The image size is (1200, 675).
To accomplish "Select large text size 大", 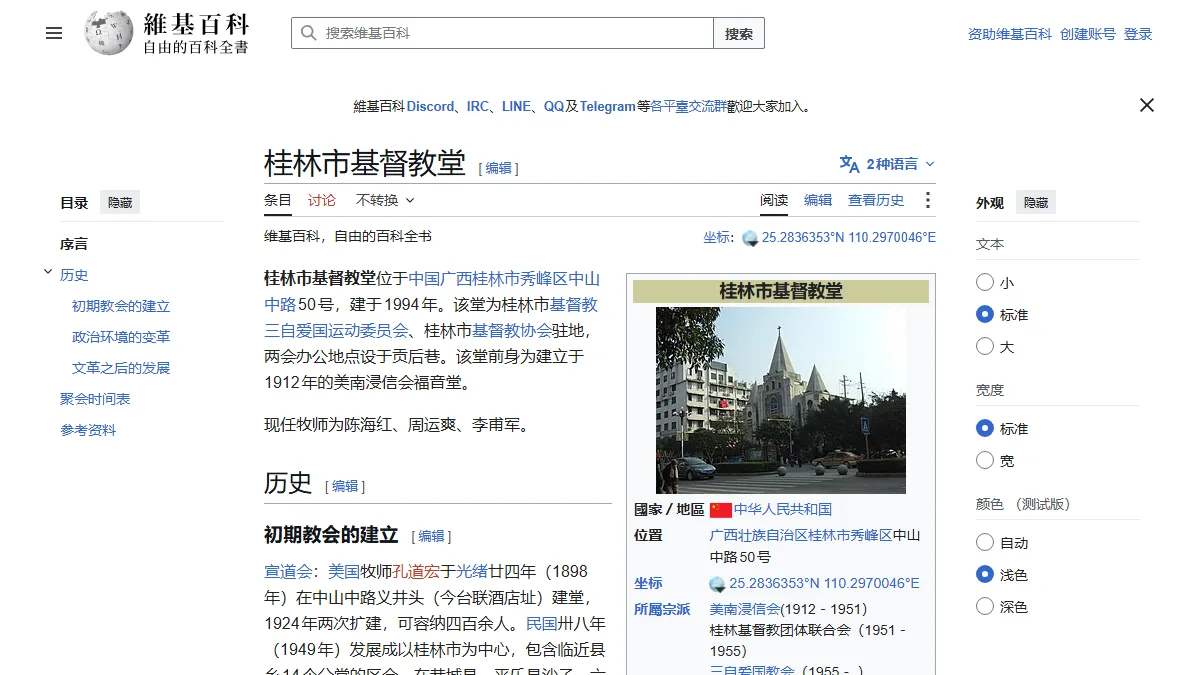I will 985,347.
